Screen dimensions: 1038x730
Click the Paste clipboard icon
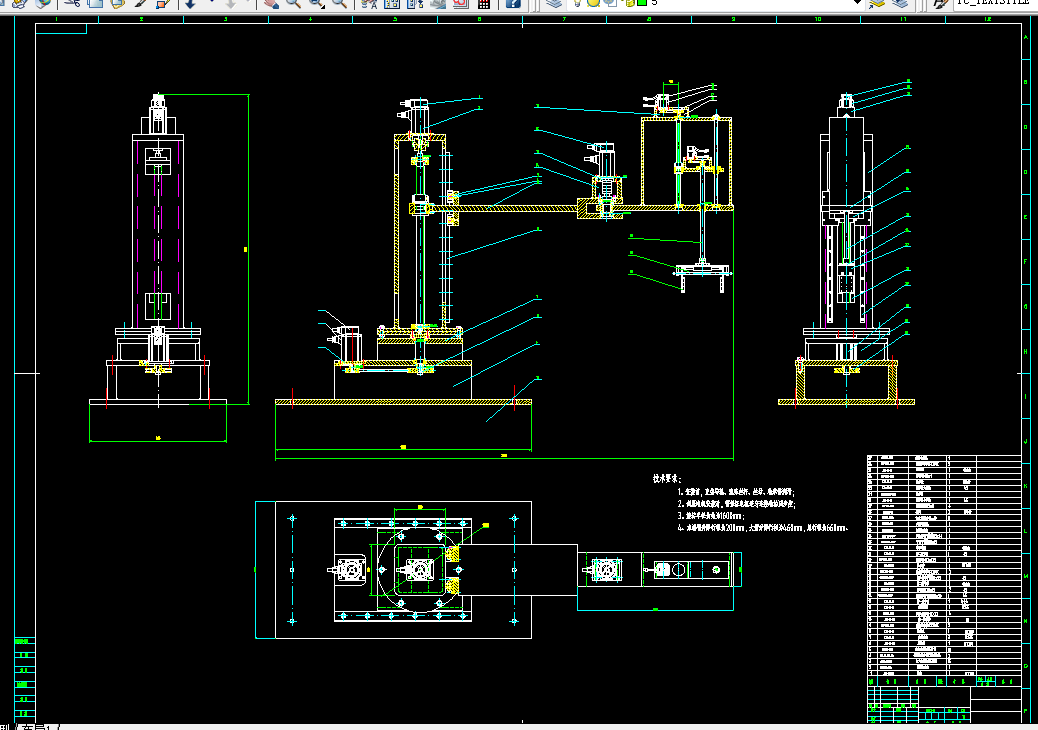(117, 3)
